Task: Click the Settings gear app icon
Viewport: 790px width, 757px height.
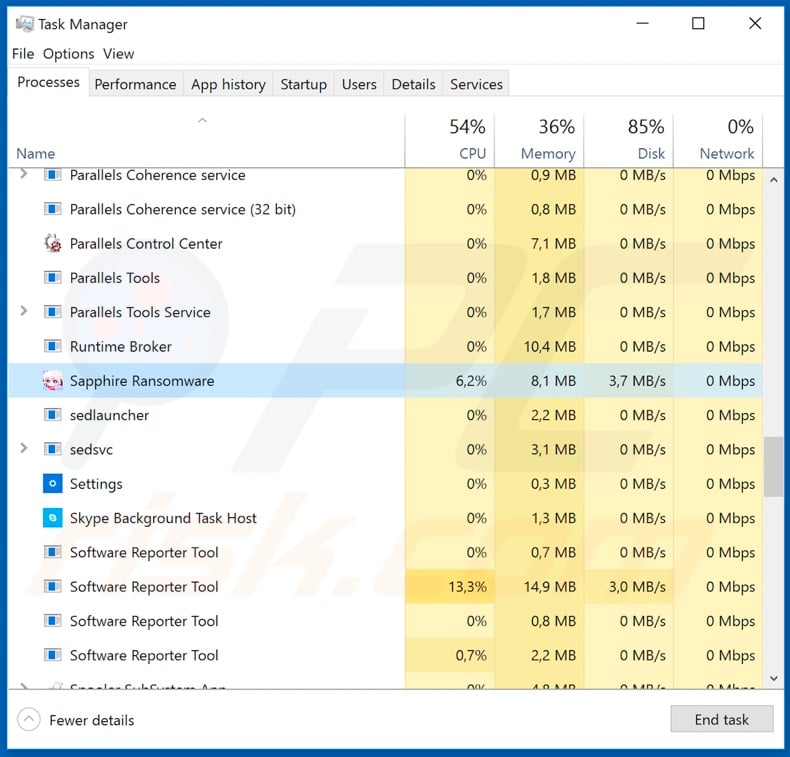Action: [52, 484]
